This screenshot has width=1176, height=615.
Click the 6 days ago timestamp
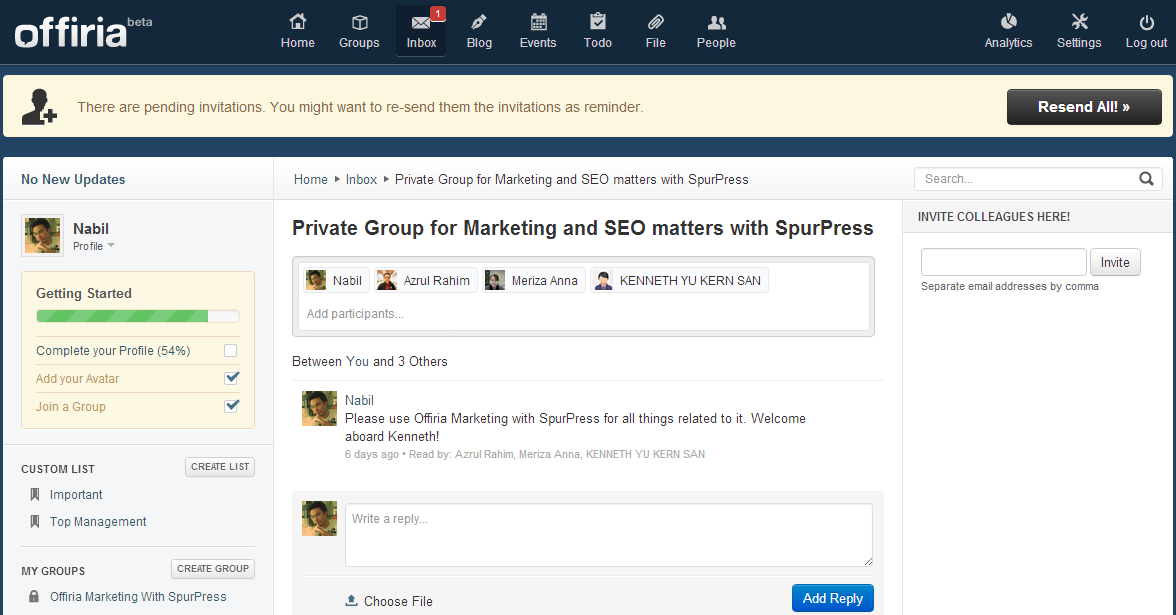371,454
